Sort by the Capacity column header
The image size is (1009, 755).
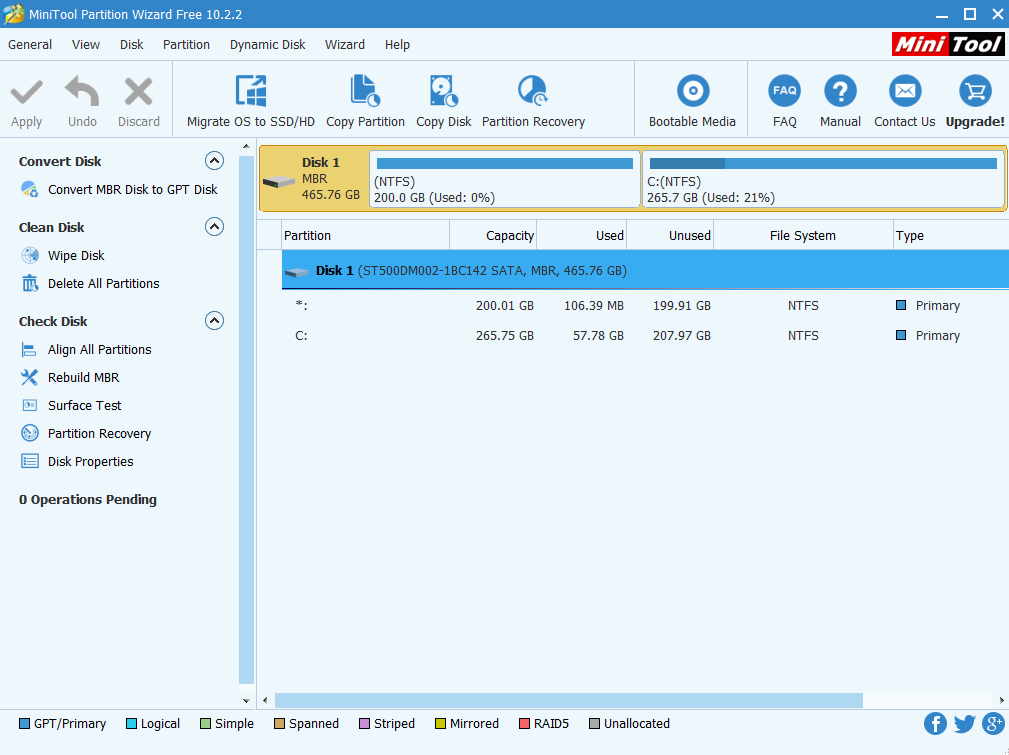pyautogui.click(x=493, y=236)
